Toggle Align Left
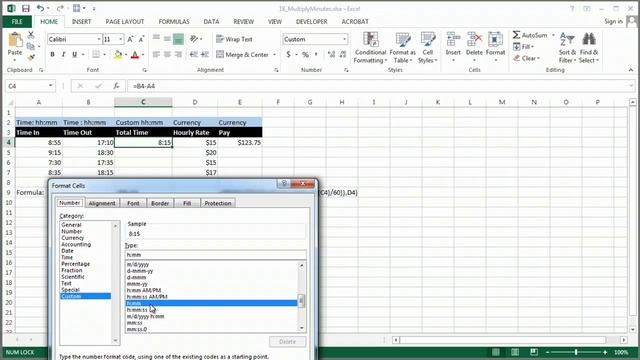This screenshot has height=360, width=640. 156,54
